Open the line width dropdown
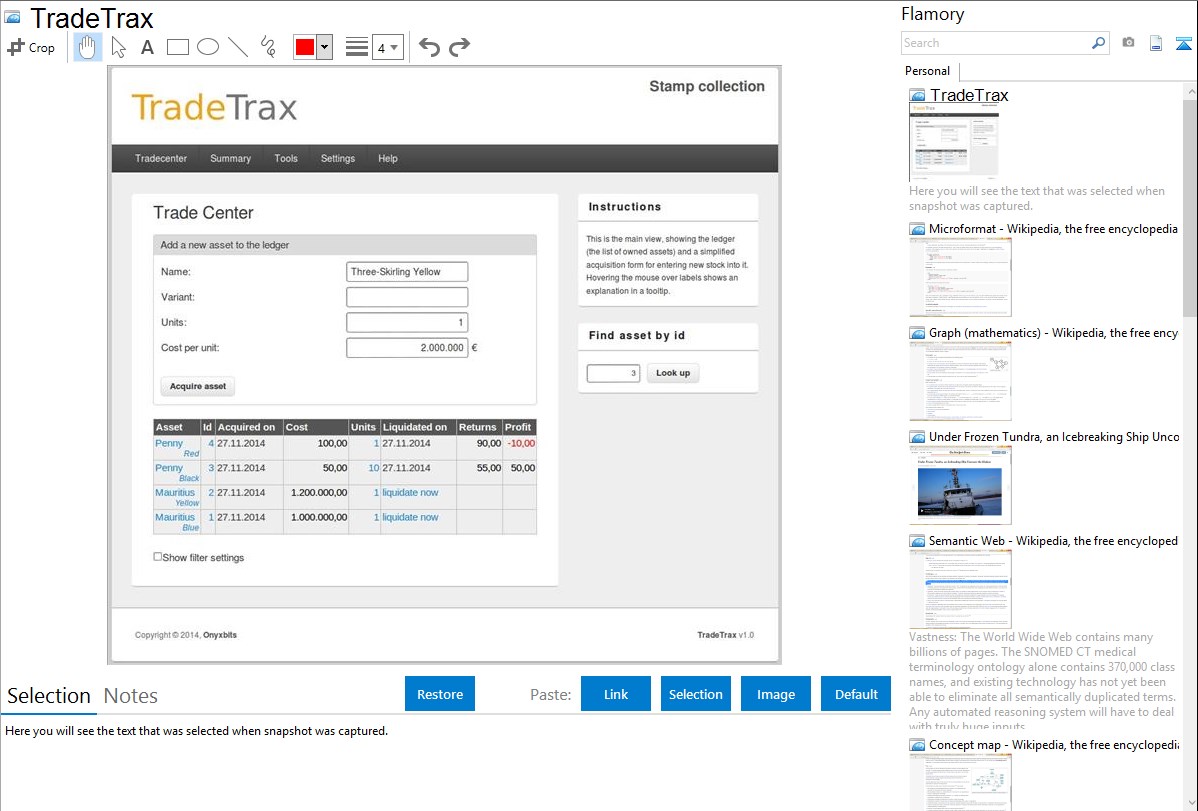Image resolution: width=1198 pixels, height=811 pixels. (387, 47)
